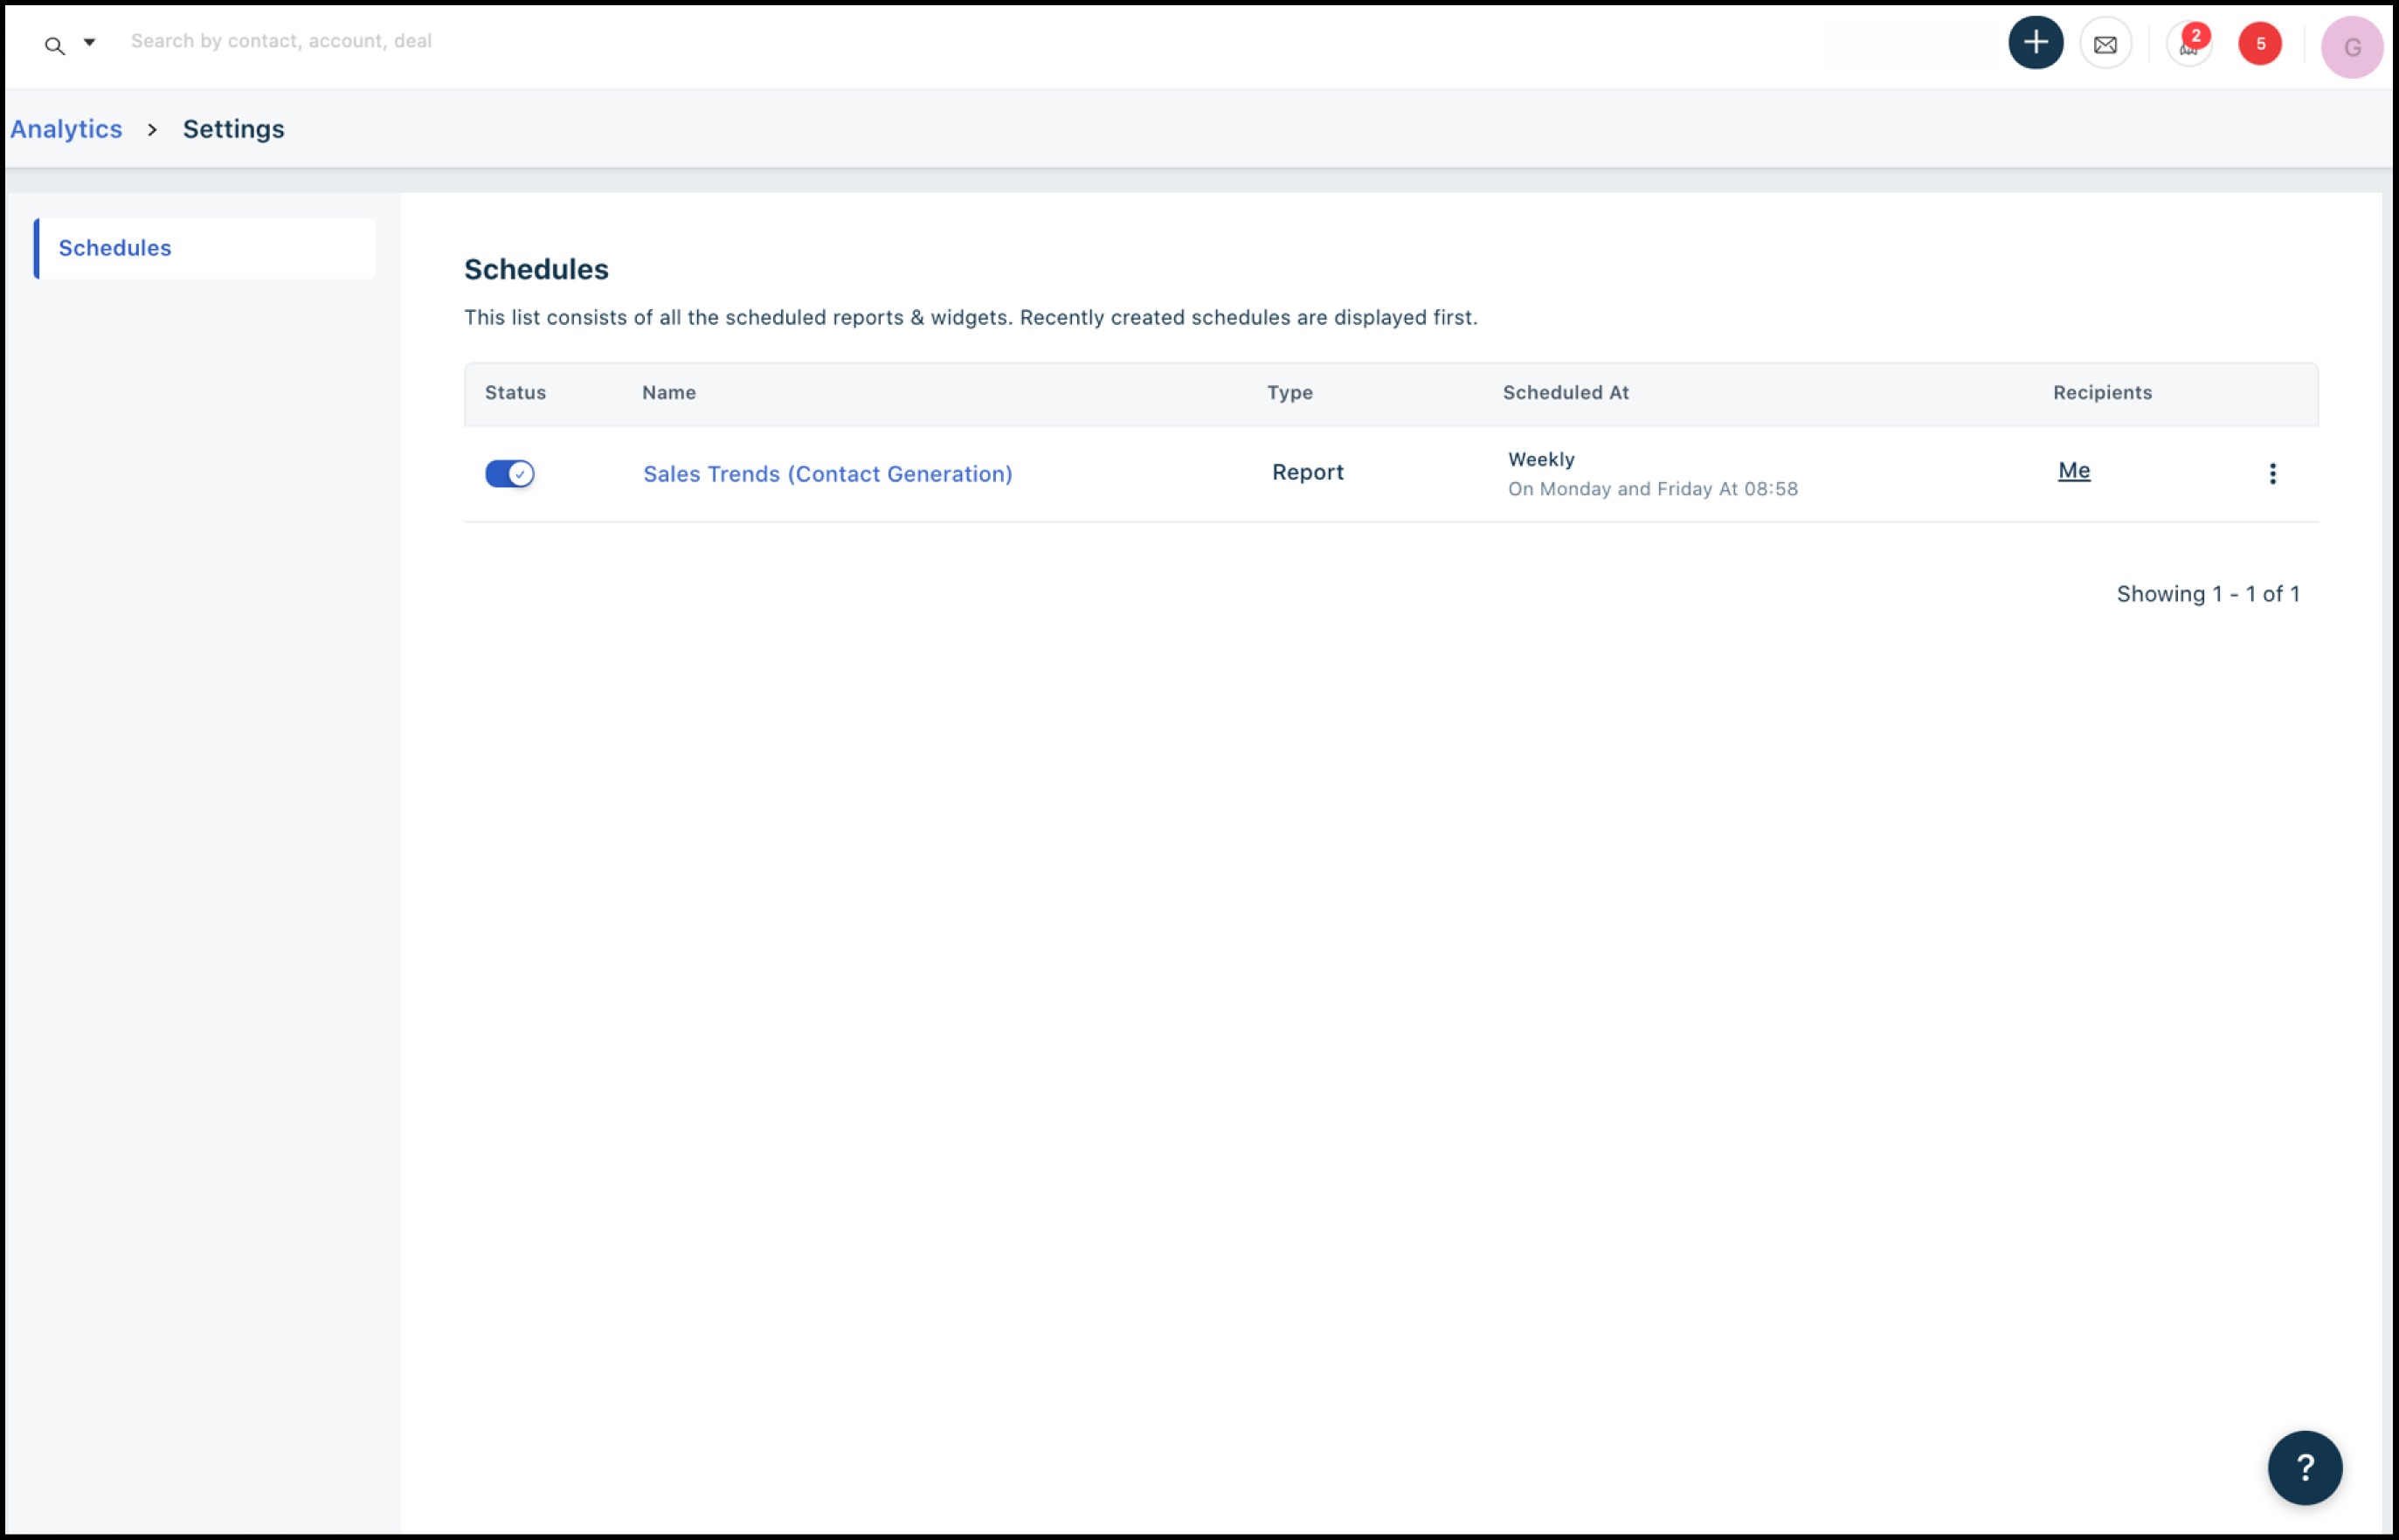Screen dimensions: 2399x1540
Task: Click the Recipients column header
Action: tap(2102, 393)
